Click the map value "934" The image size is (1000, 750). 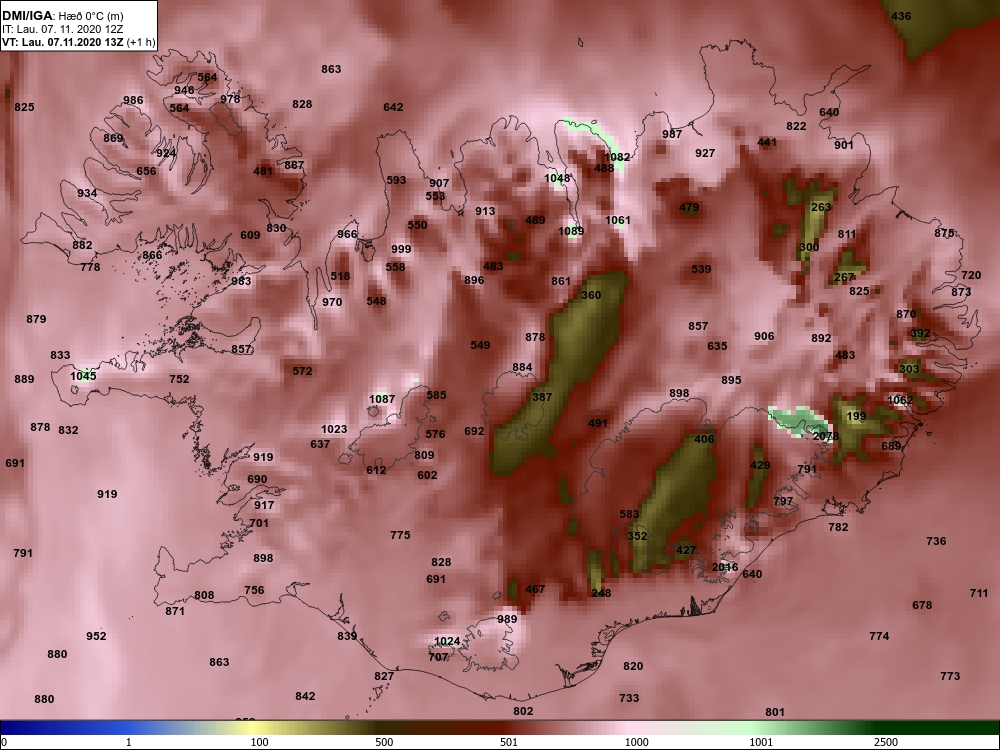(x=87, y=193)
